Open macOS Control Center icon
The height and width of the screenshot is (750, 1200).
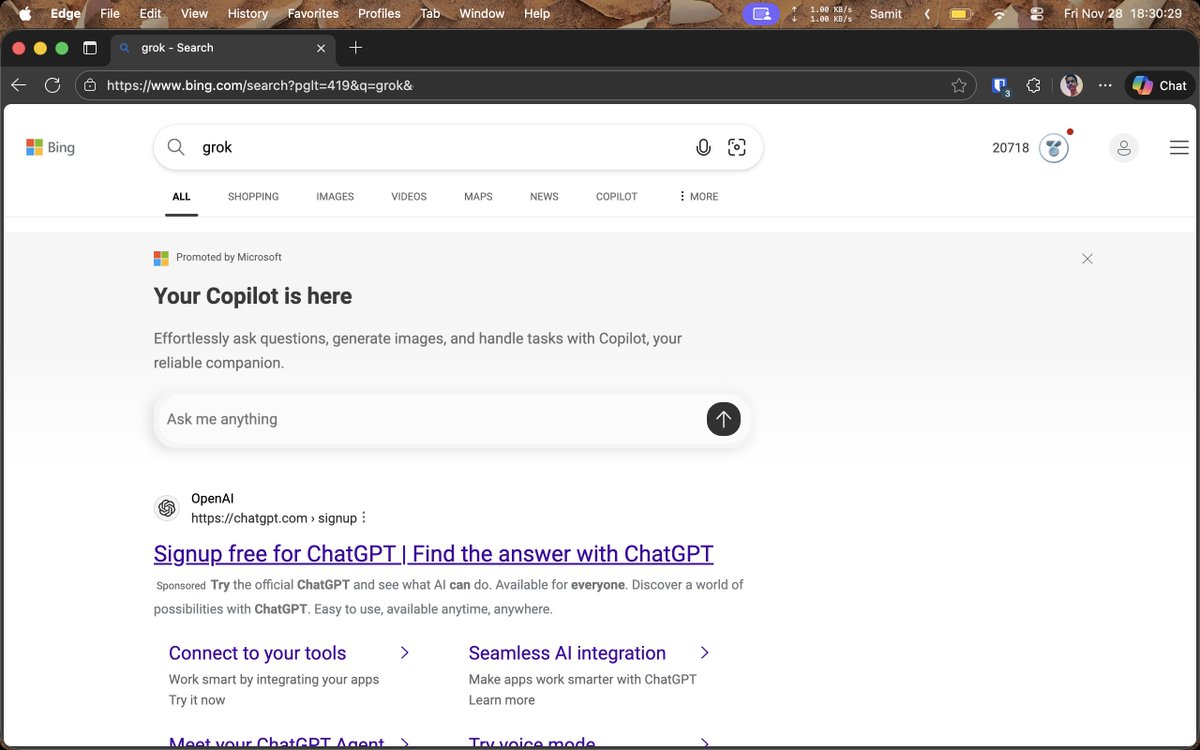[1036, 14]
